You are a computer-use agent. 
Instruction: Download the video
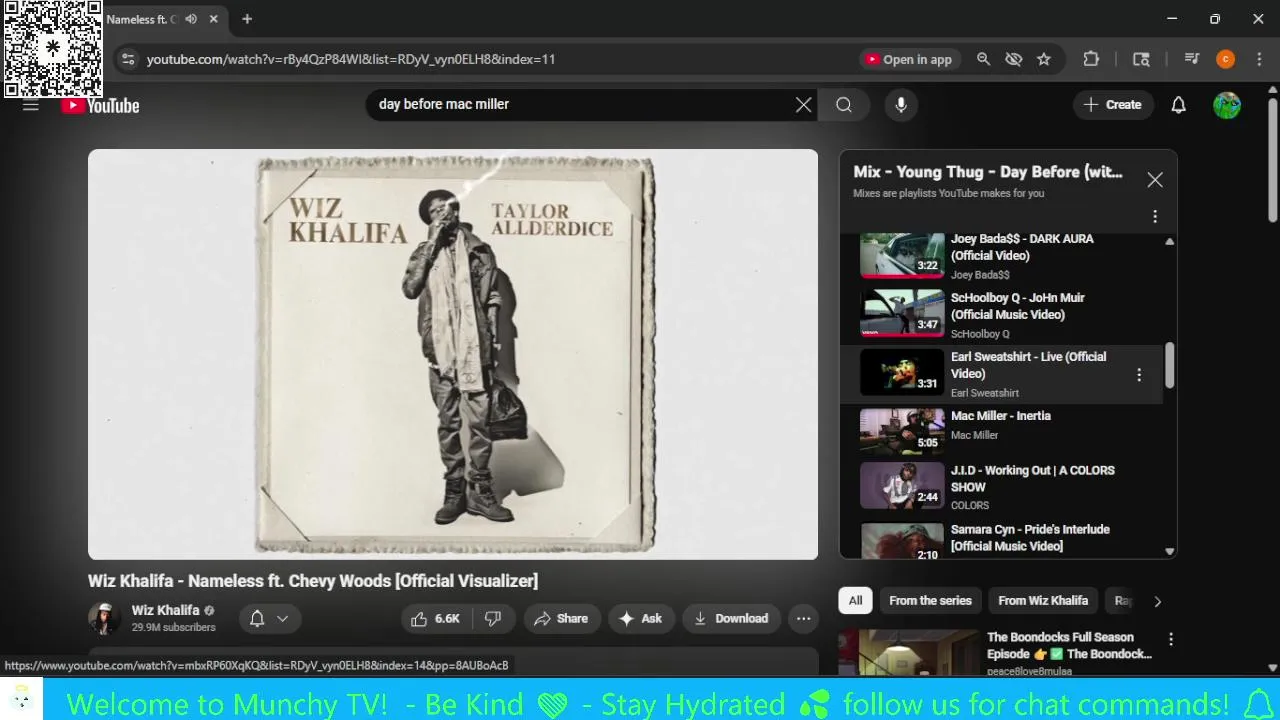[731, 618]
